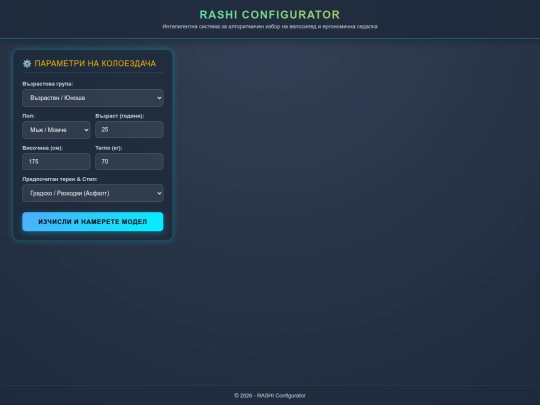Select the Тегло (кг) input field
The width and height of the screenshot is (540, 405).
click(x=129, y=162)
